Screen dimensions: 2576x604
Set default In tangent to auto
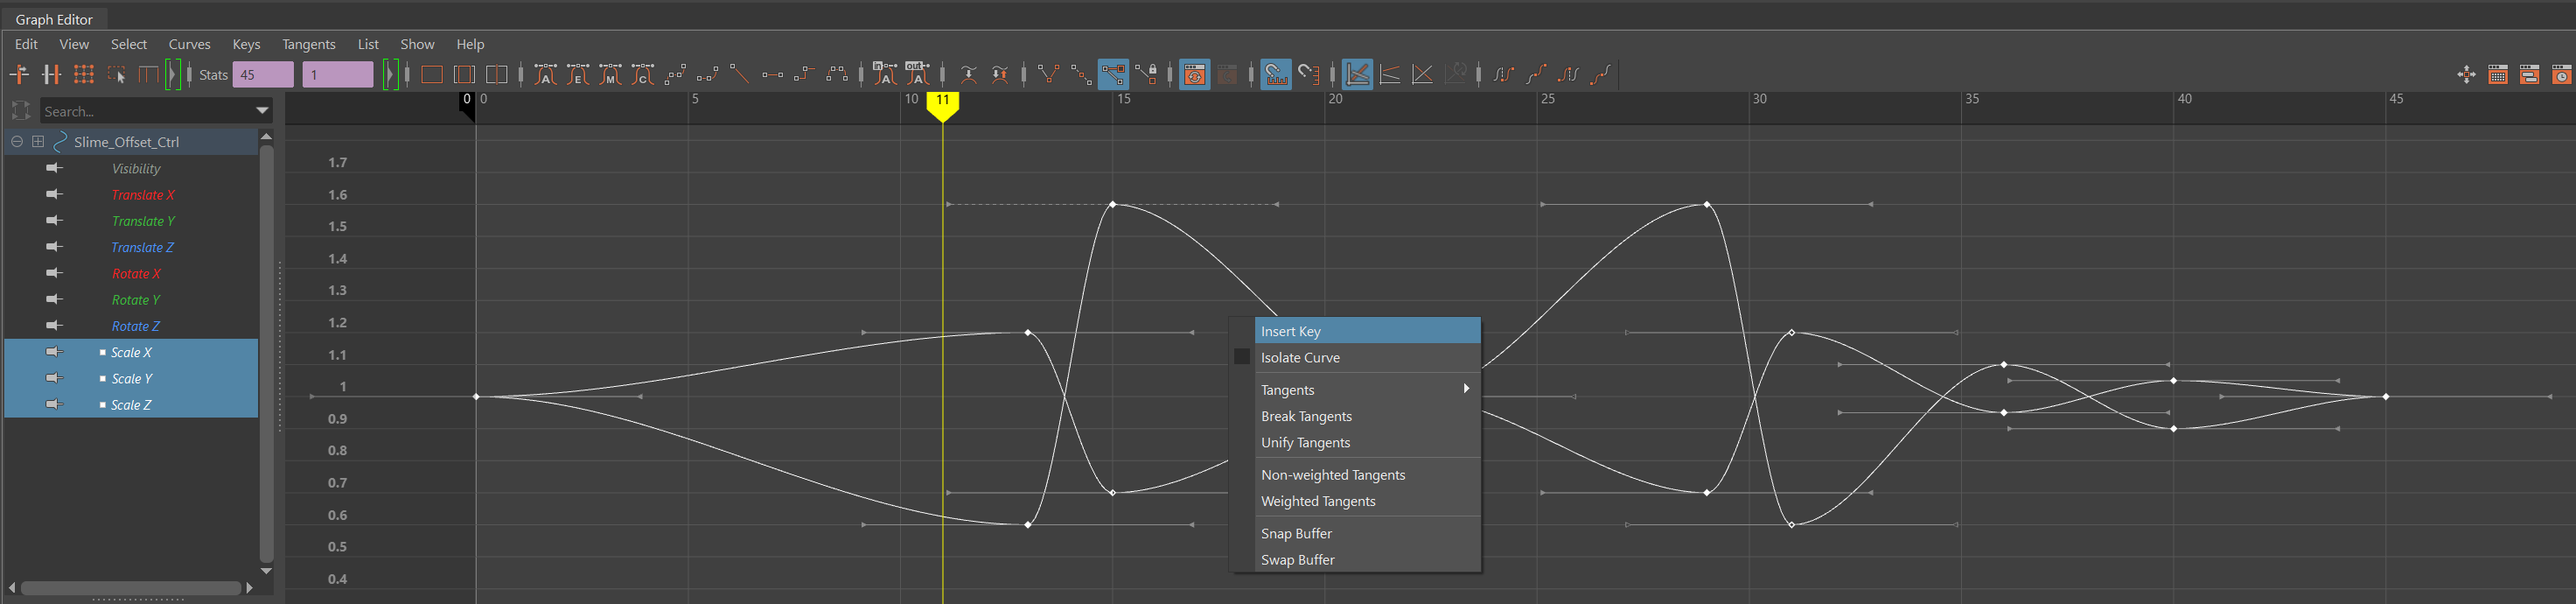[x=884, y=74]
